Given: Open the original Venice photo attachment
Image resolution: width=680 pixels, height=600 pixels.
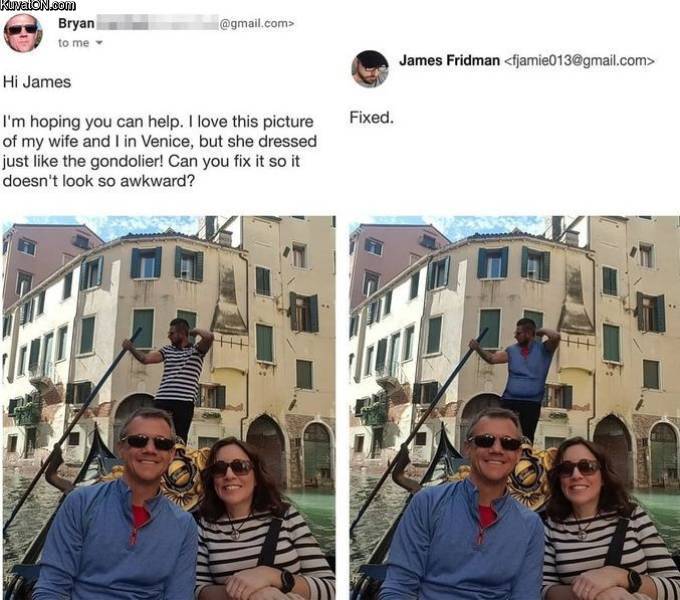Looking at the screenshot, I should (x=169, y=408).
